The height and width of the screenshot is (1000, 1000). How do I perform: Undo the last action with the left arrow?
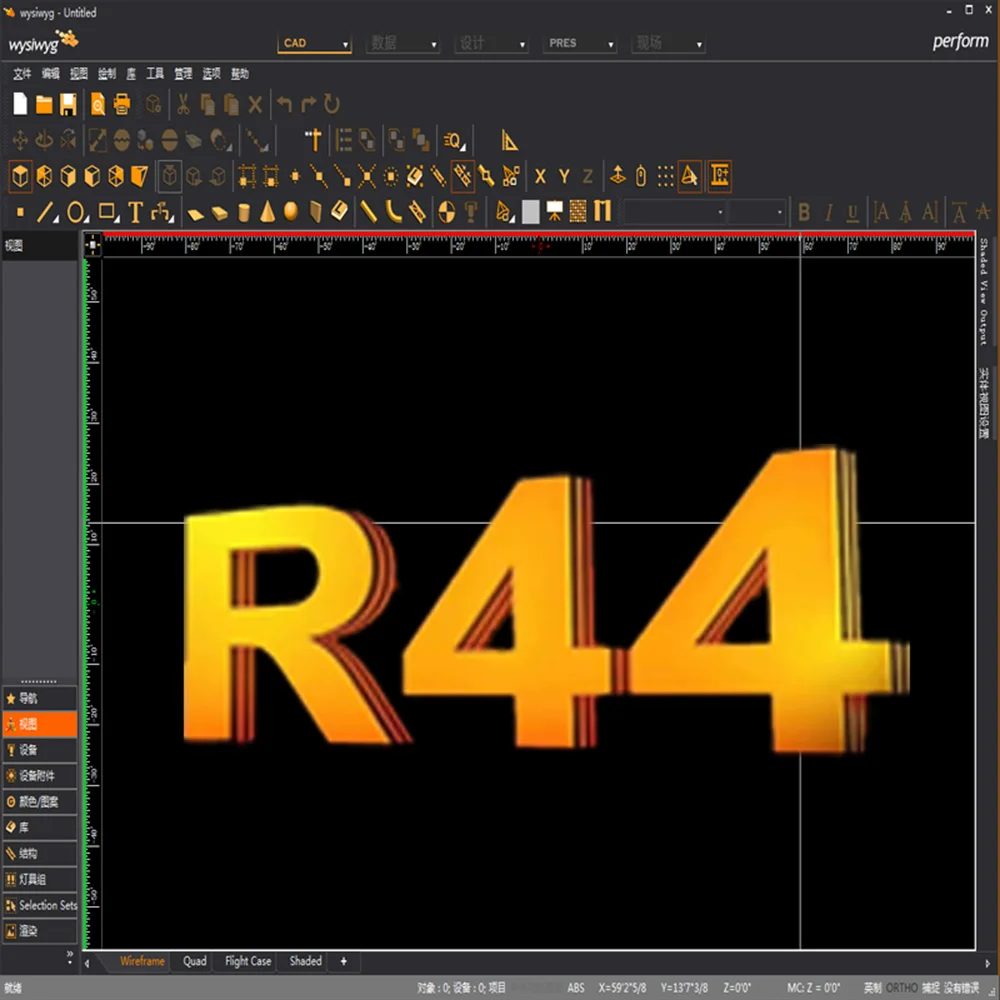[284, 104]
